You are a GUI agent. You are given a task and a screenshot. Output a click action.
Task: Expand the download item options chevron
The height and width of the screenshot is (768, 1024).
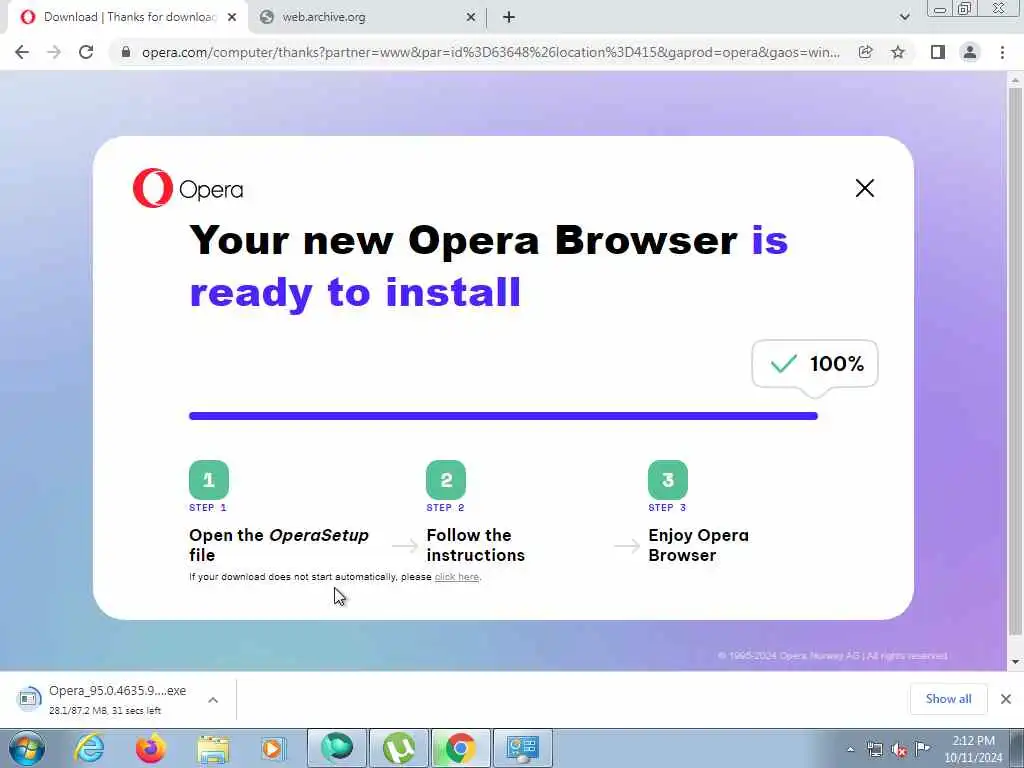(x=213, y=699)
